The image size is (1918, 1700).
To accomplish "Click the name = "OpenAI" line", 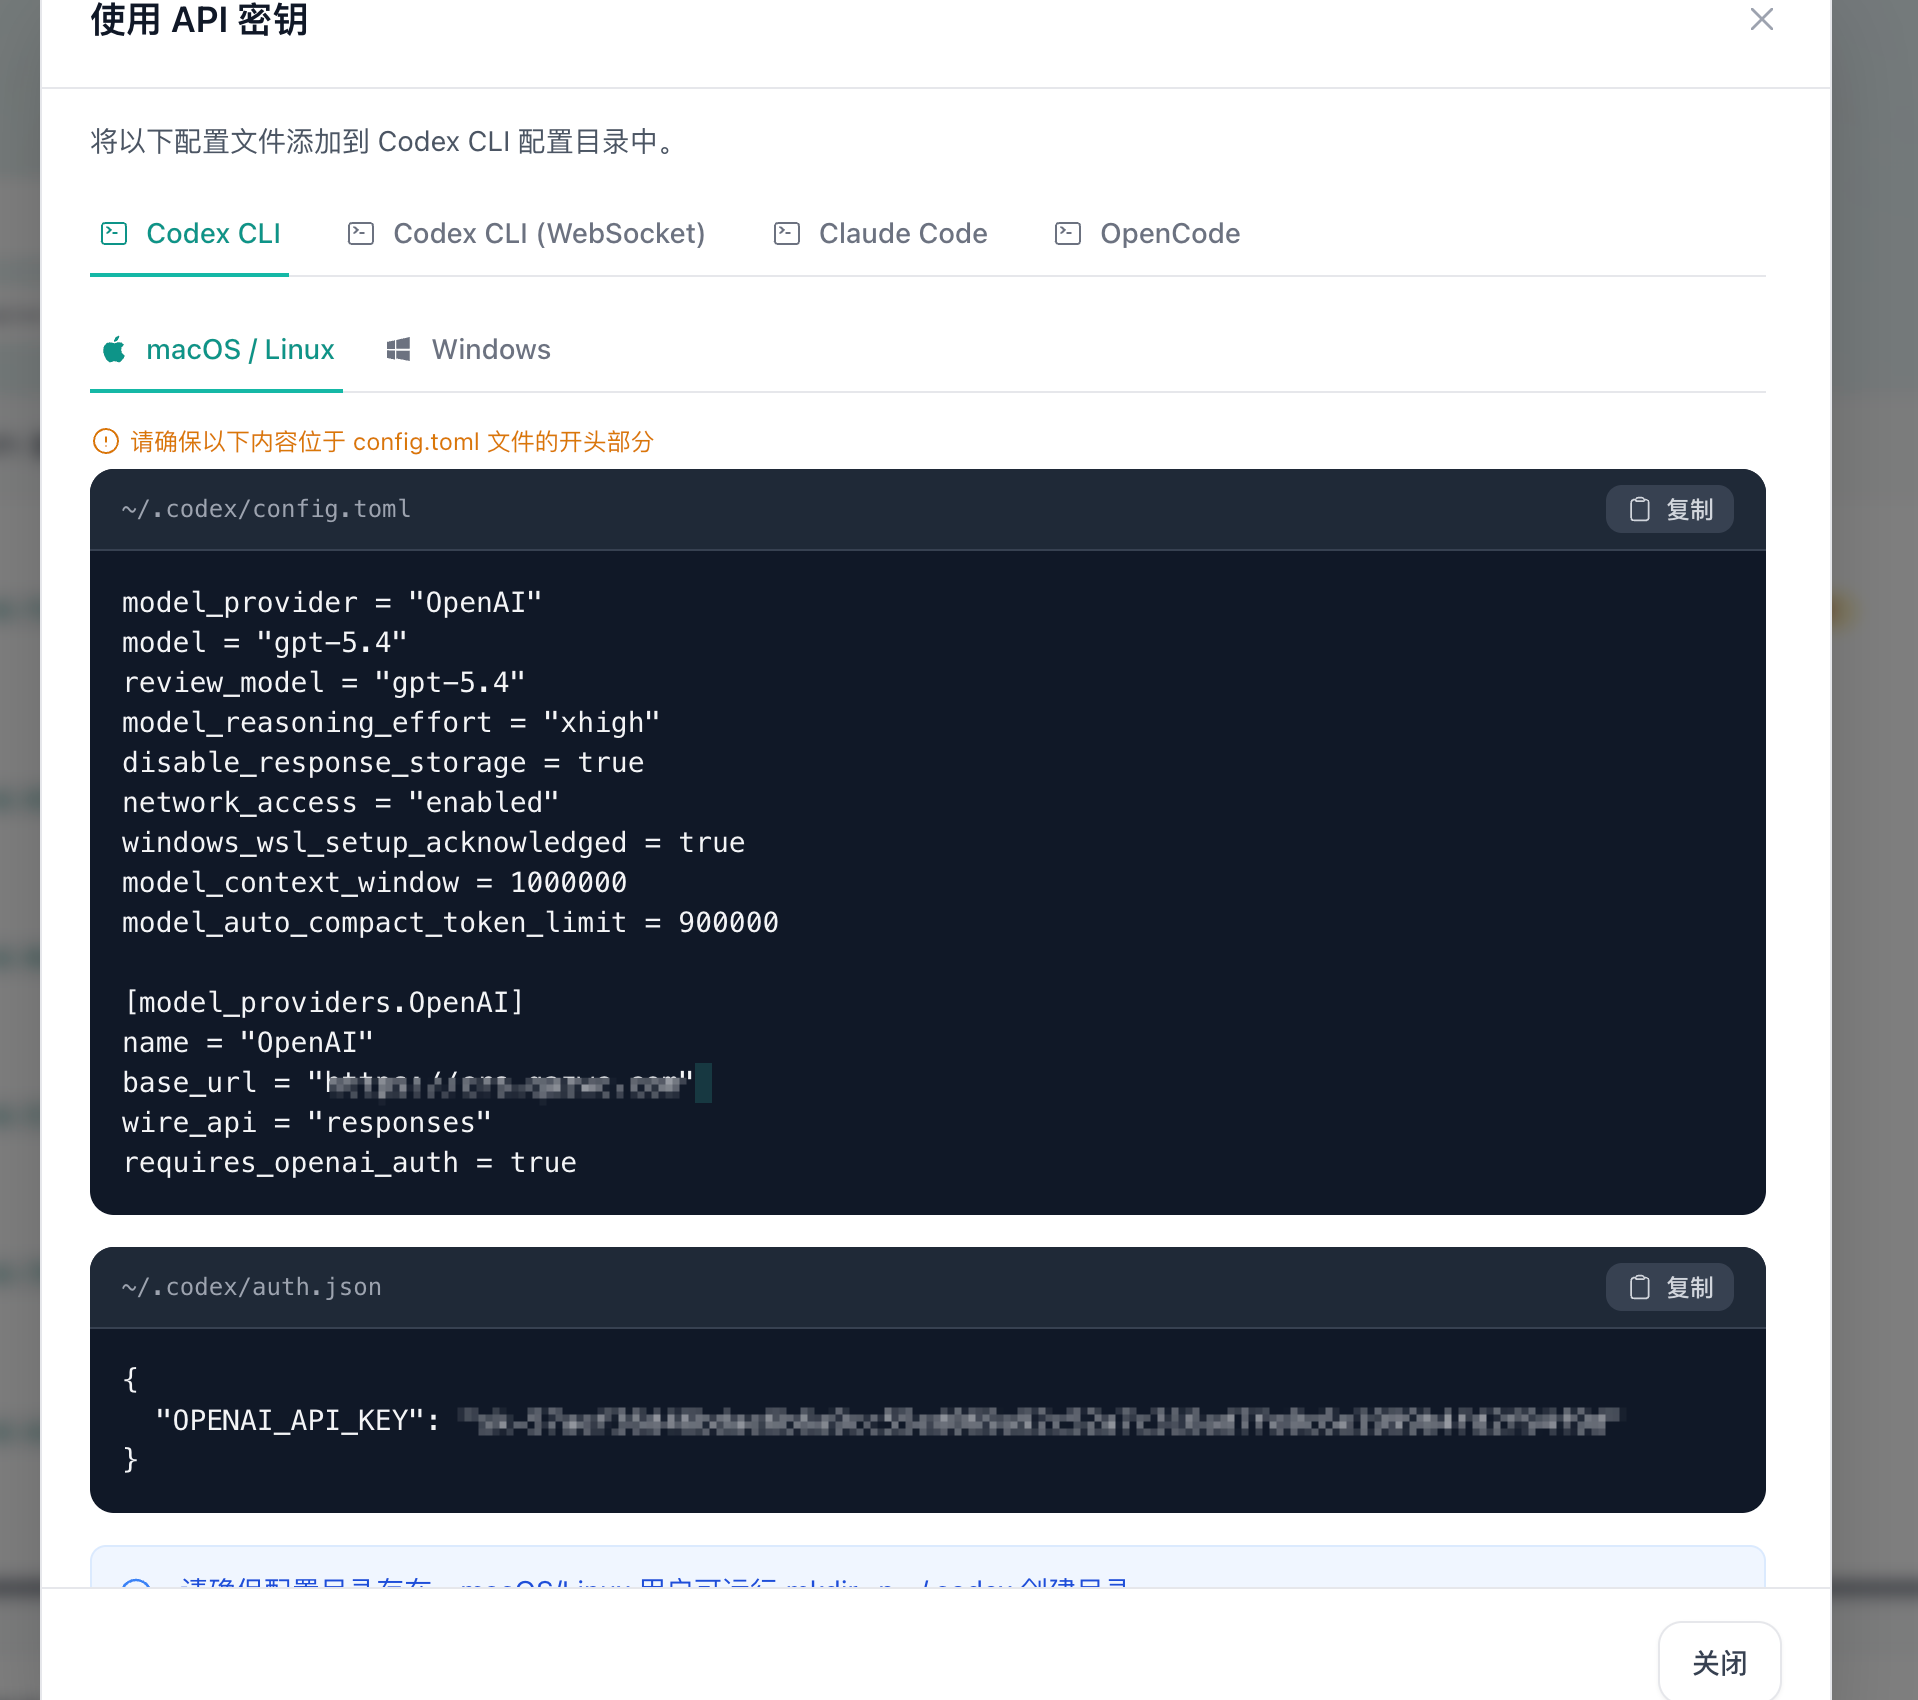I will pyautogui.click(x=248, y=1042).
